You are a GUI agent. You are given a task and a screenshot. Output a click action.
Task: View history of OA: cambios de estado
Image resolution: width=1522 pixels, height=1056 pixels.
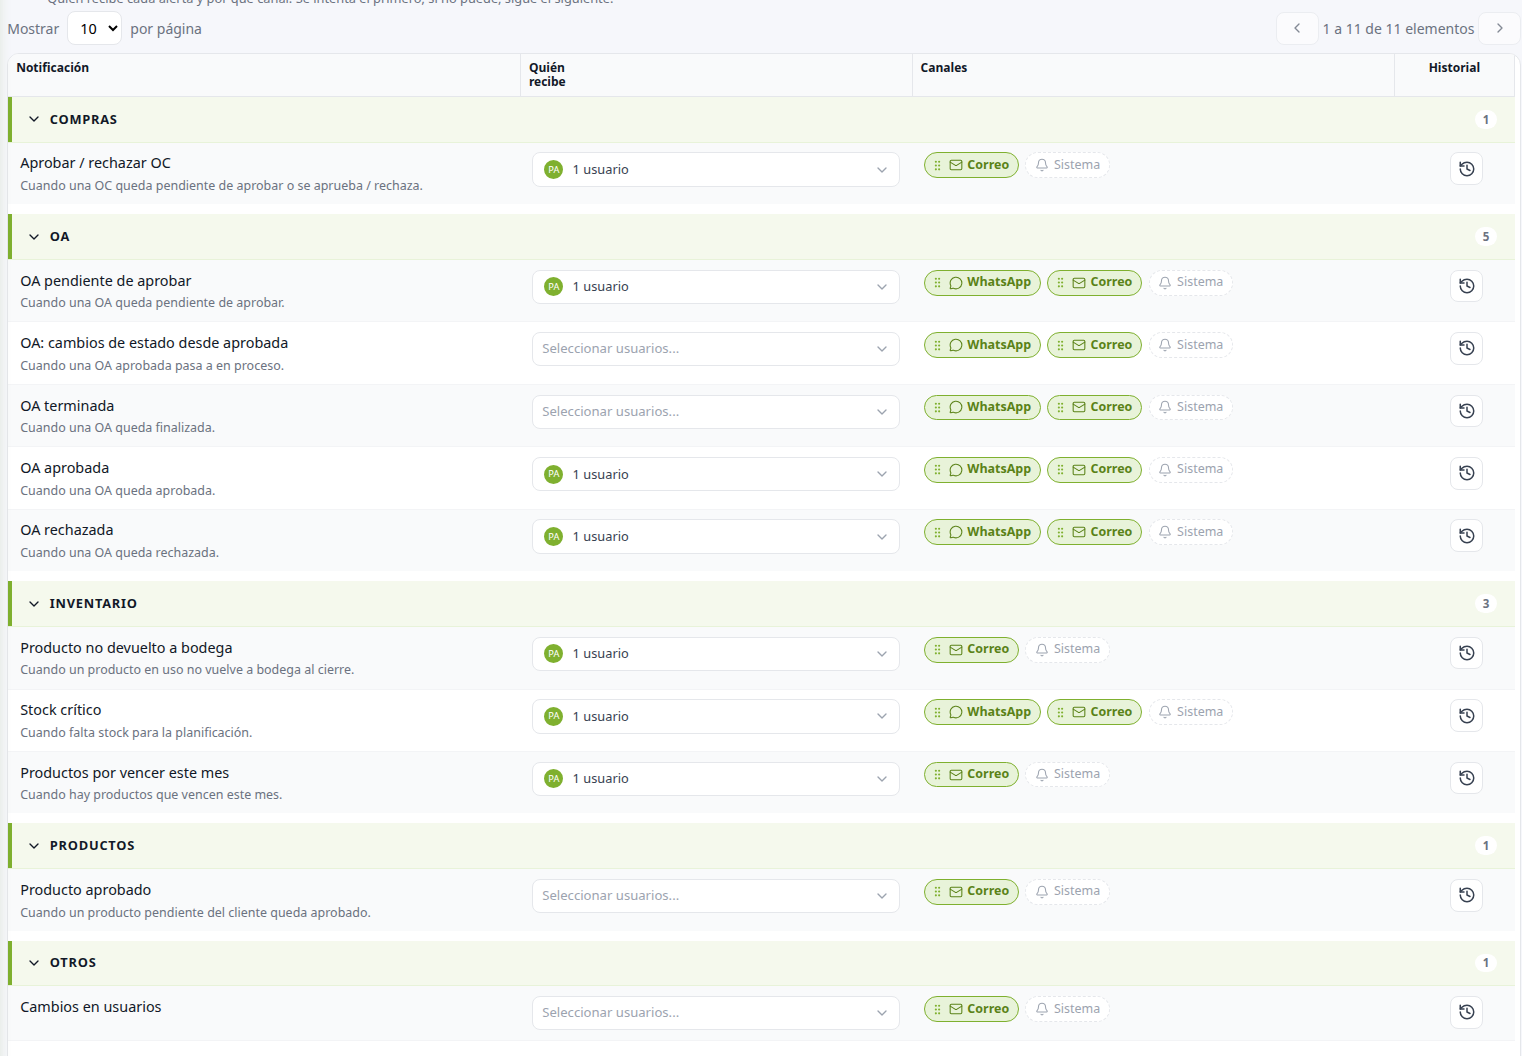click(1466, 348)
